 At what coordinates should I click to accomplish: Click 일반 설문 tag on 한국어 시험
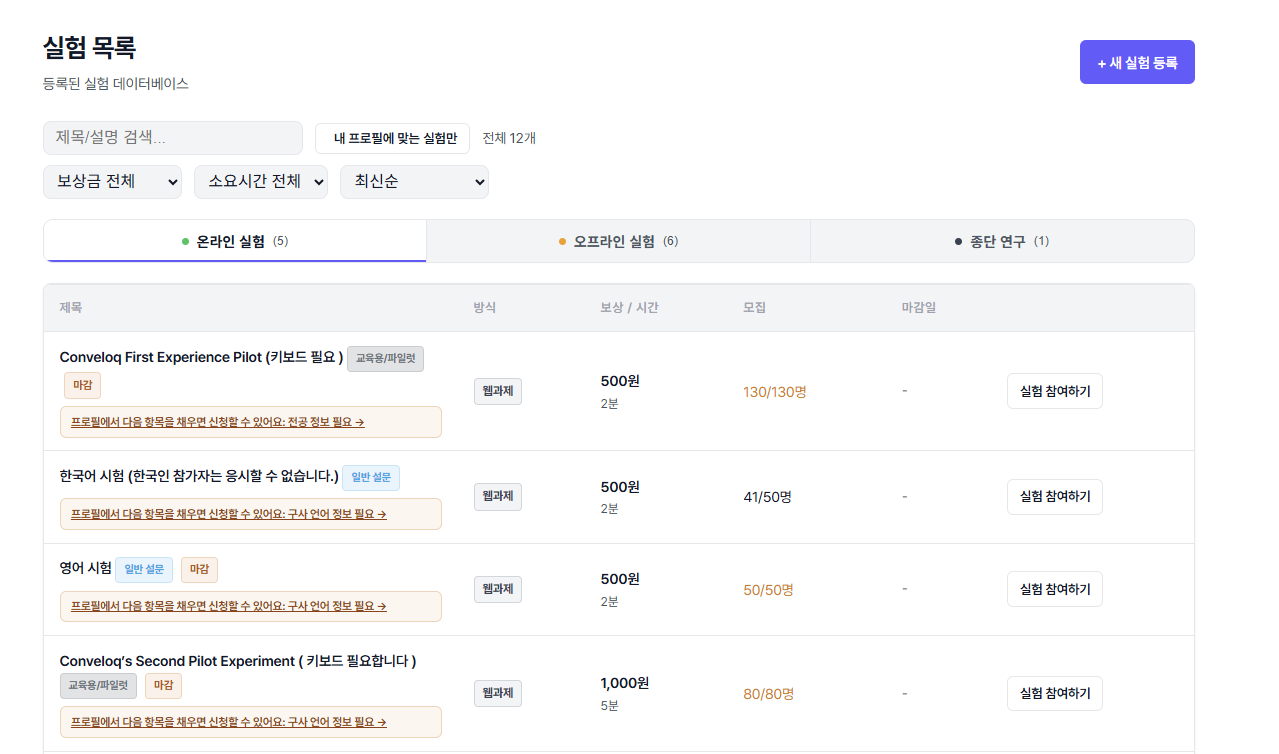(371, 478)
